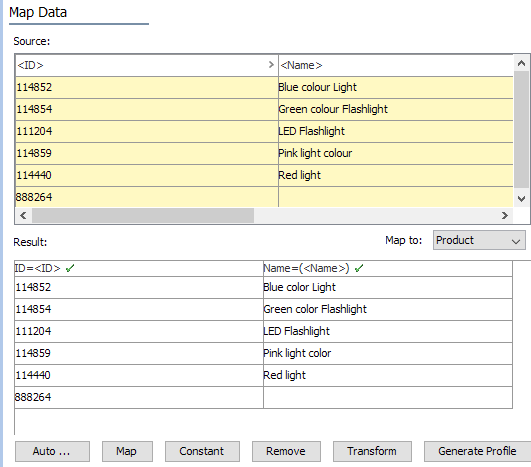Click the Constant button
531x467 pixels.
coord(202,451)
